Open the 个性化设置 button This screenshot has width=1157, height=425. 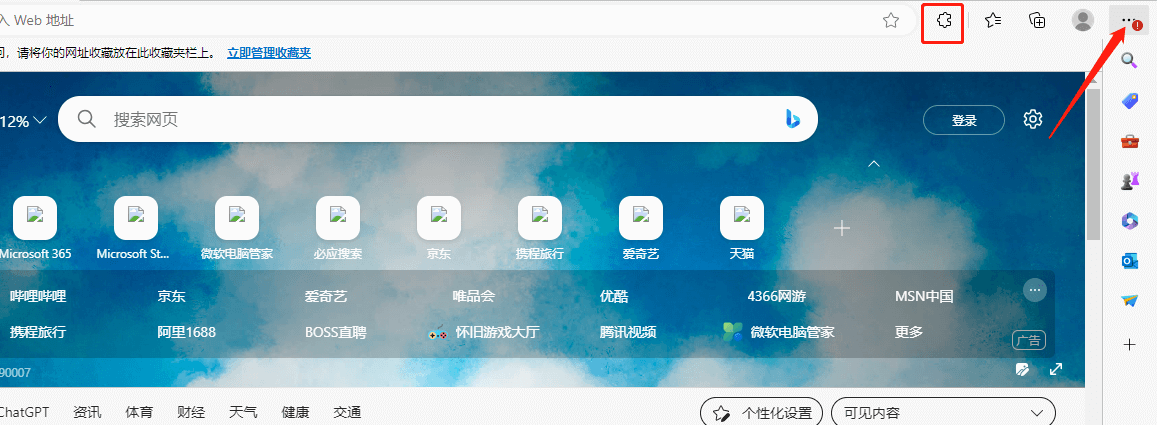coord(761,412)
